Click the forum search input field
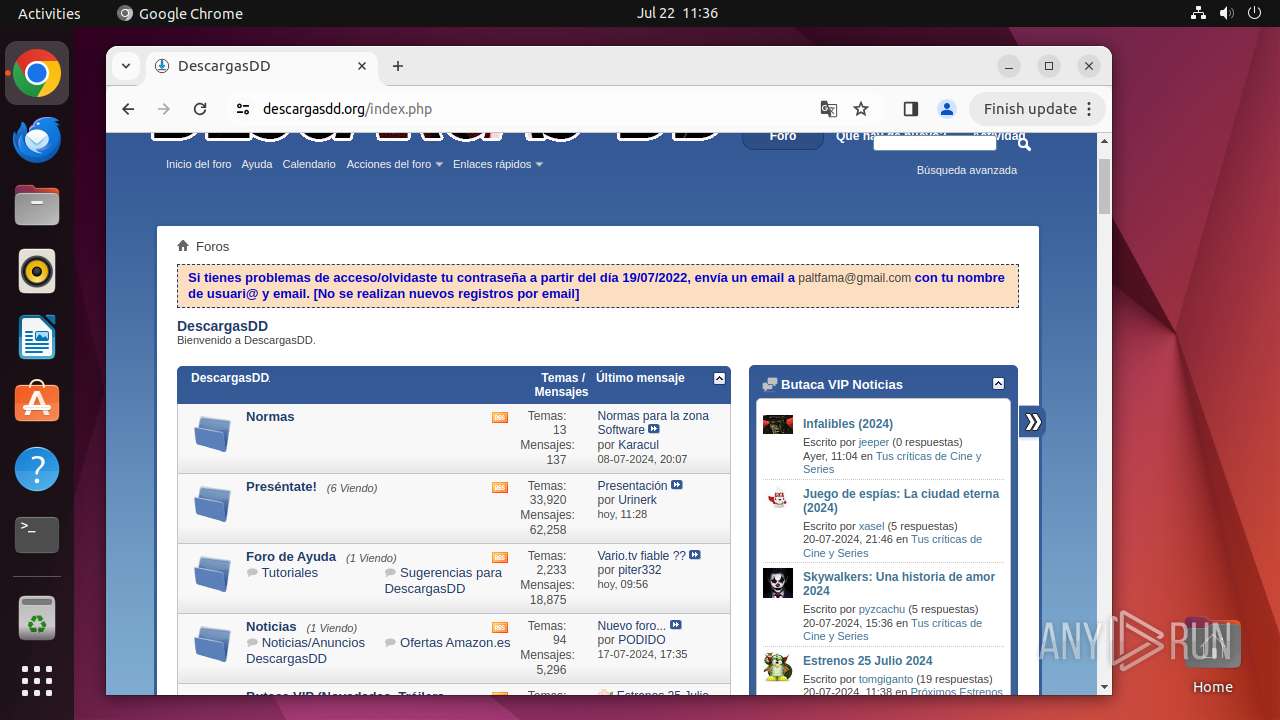The height and width of the screenshot is (720, 1280). (x=935, y=143)
